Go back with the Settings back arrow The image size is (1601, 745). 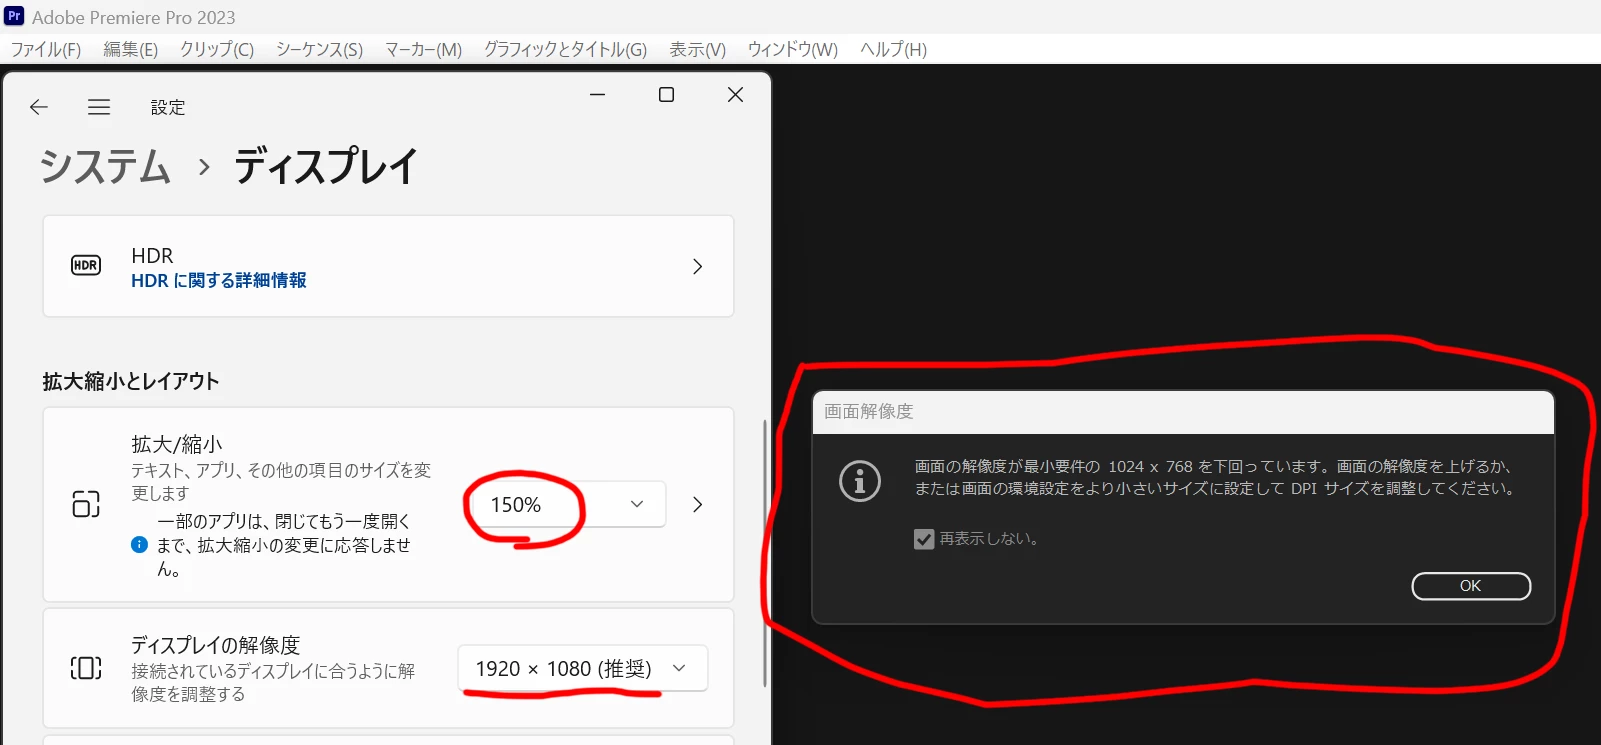click(39, 107)
